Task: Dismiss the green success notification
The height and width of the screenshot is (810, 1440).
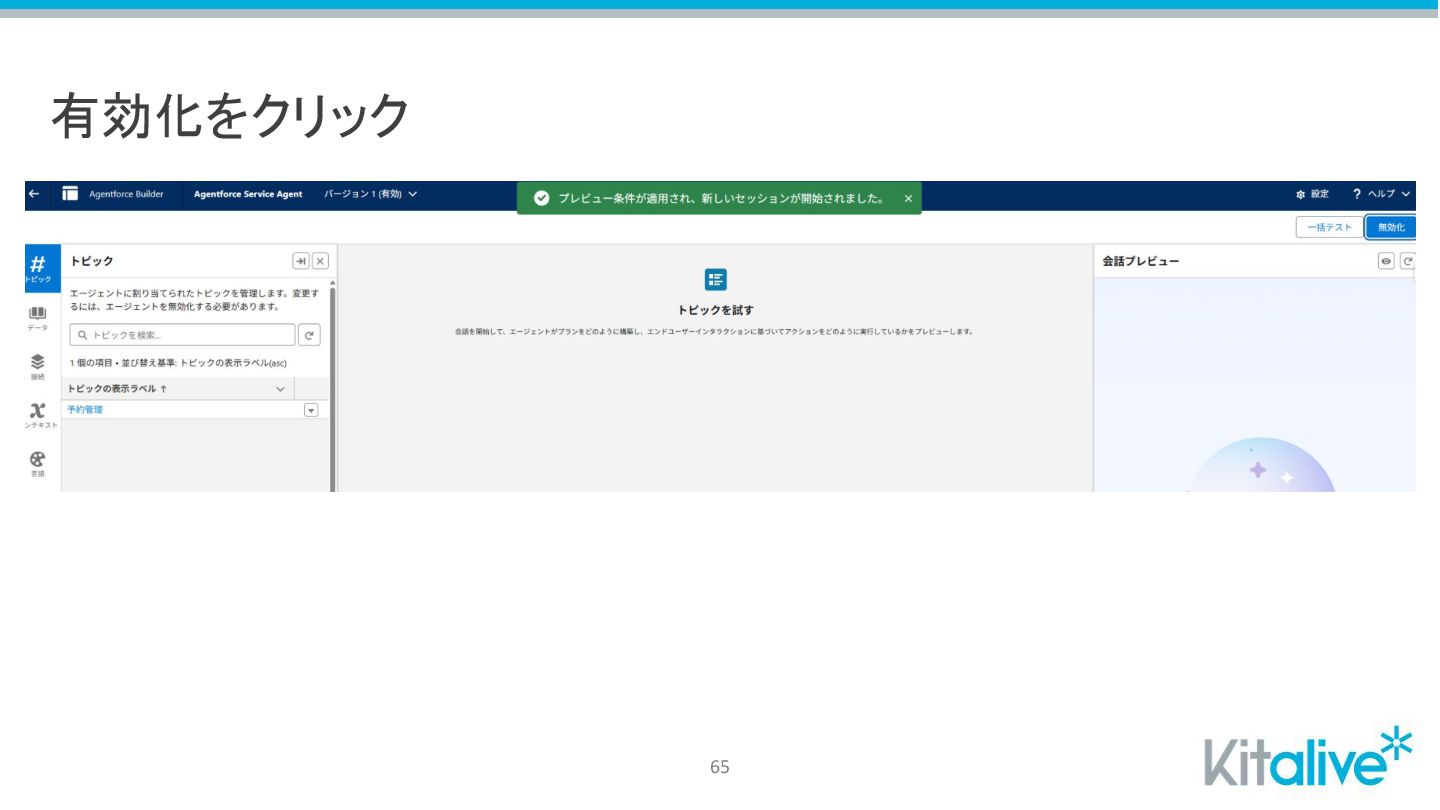Action: pyautogui.click(x=908, y=198)
